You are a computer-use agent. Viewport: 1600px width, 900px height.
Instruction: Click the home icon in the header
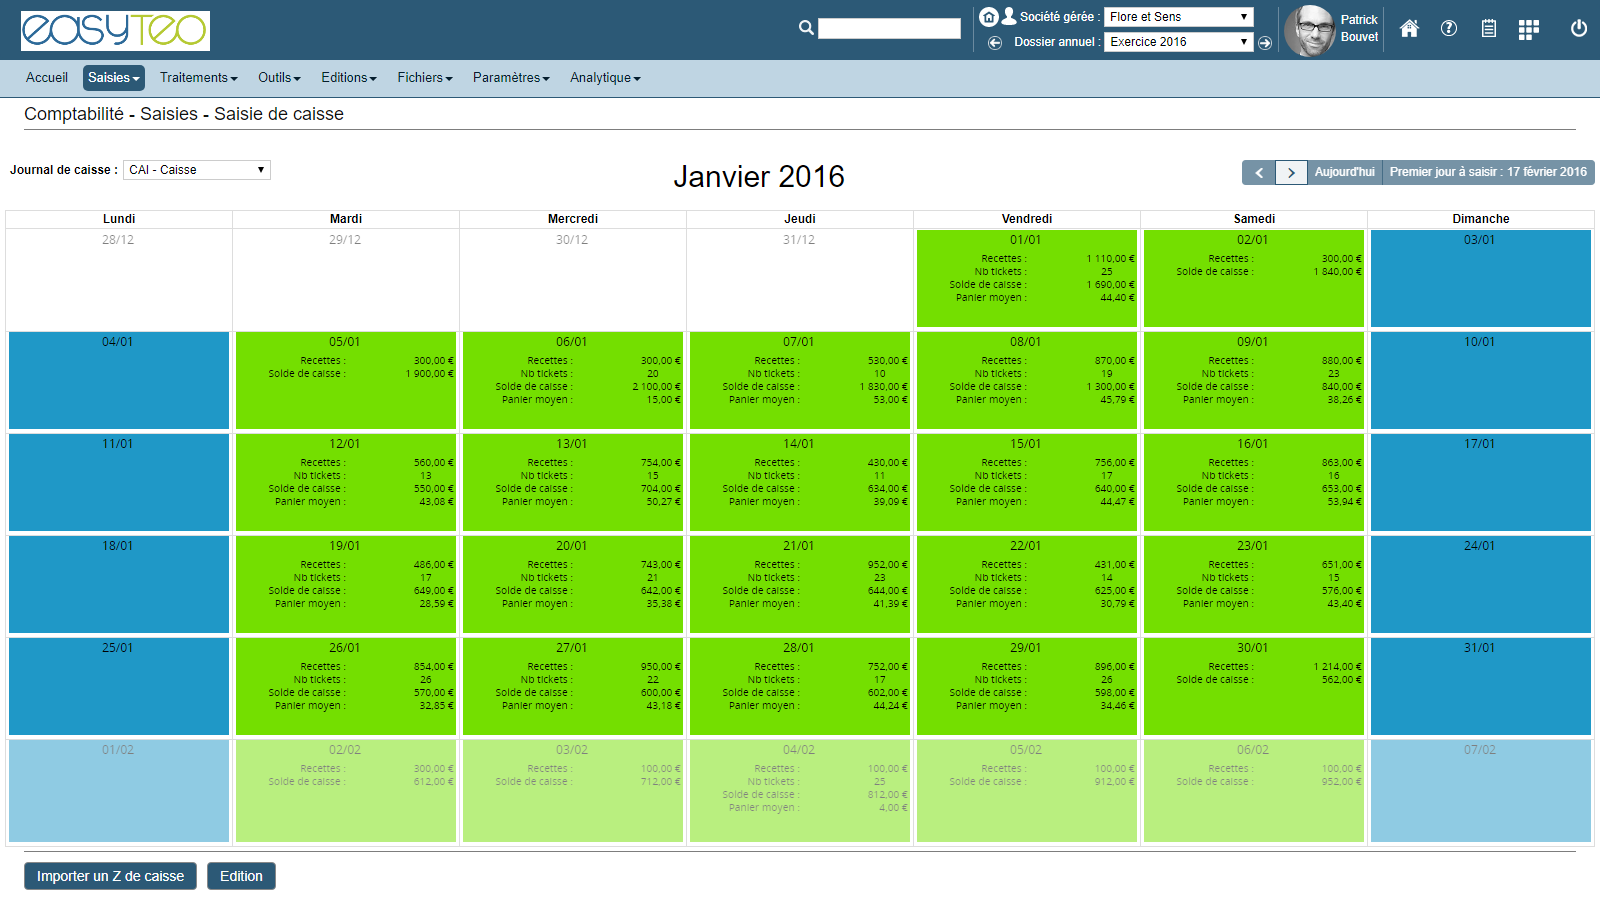1409,29
